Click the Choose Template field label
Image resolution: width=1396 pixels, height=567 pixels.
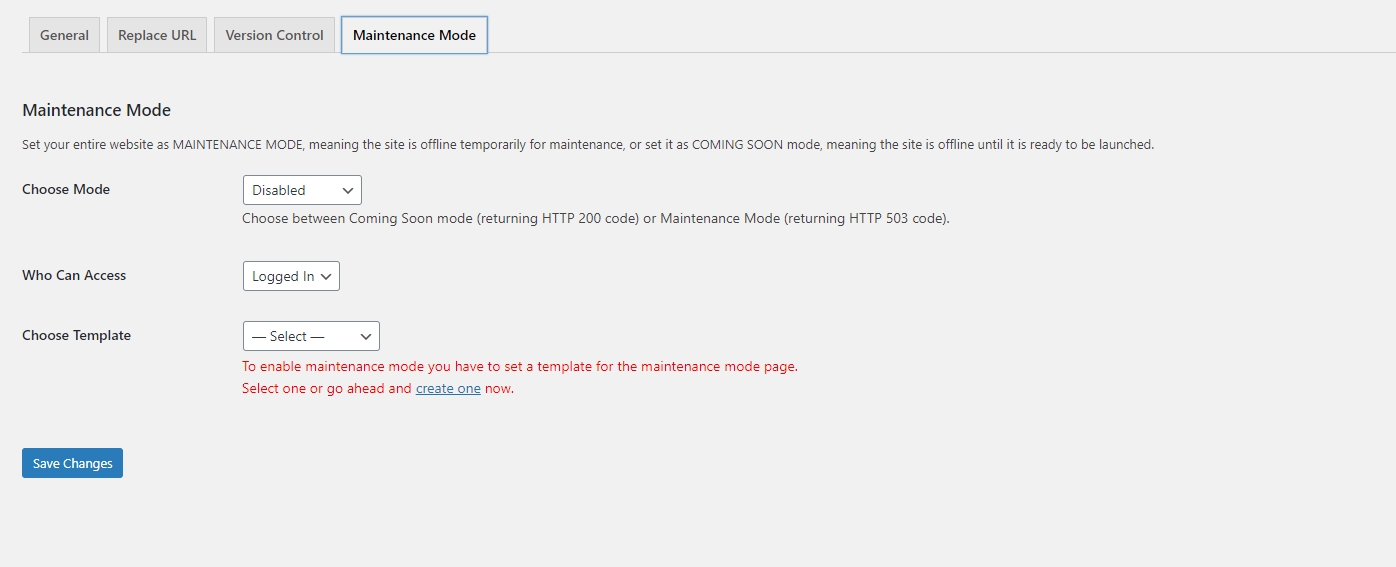(x=76, y=335)
